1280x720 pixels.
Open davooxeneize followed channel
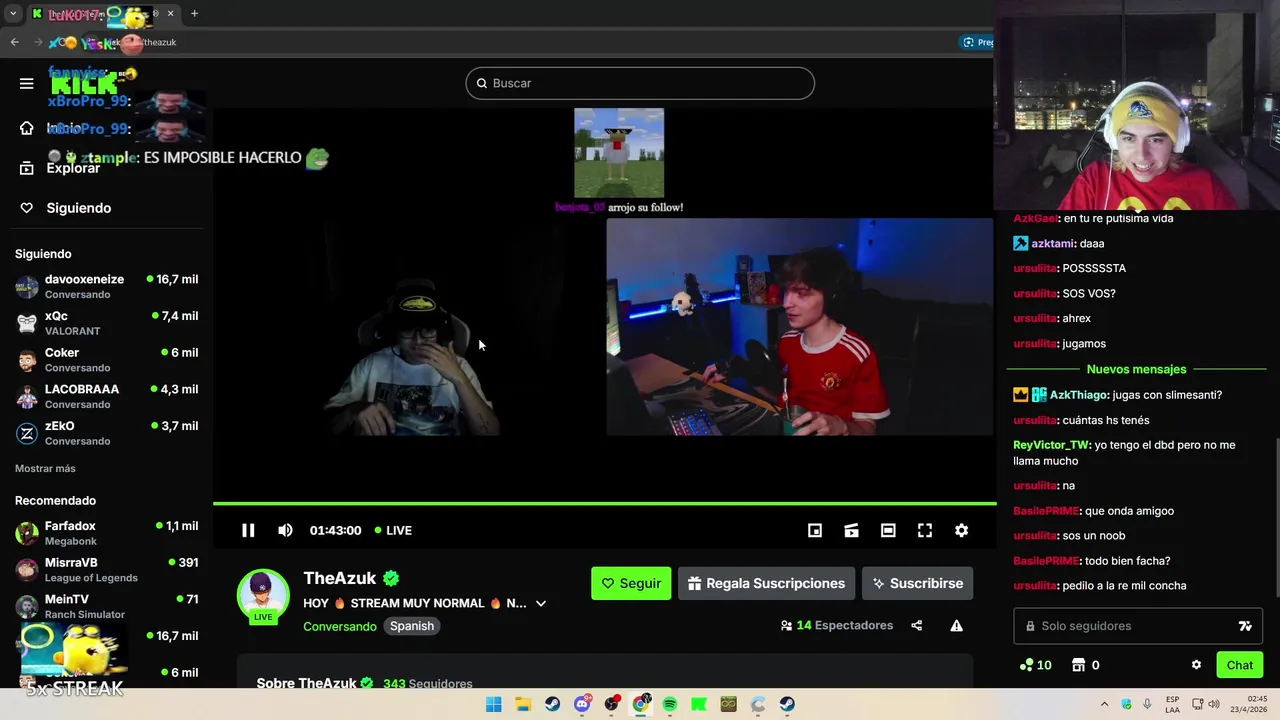pos(106,287)
